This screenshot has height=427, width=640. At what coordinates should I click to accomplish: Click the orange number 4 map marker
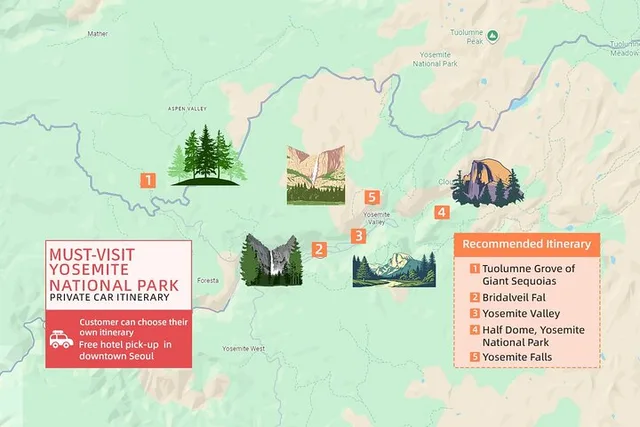(442, 212)
